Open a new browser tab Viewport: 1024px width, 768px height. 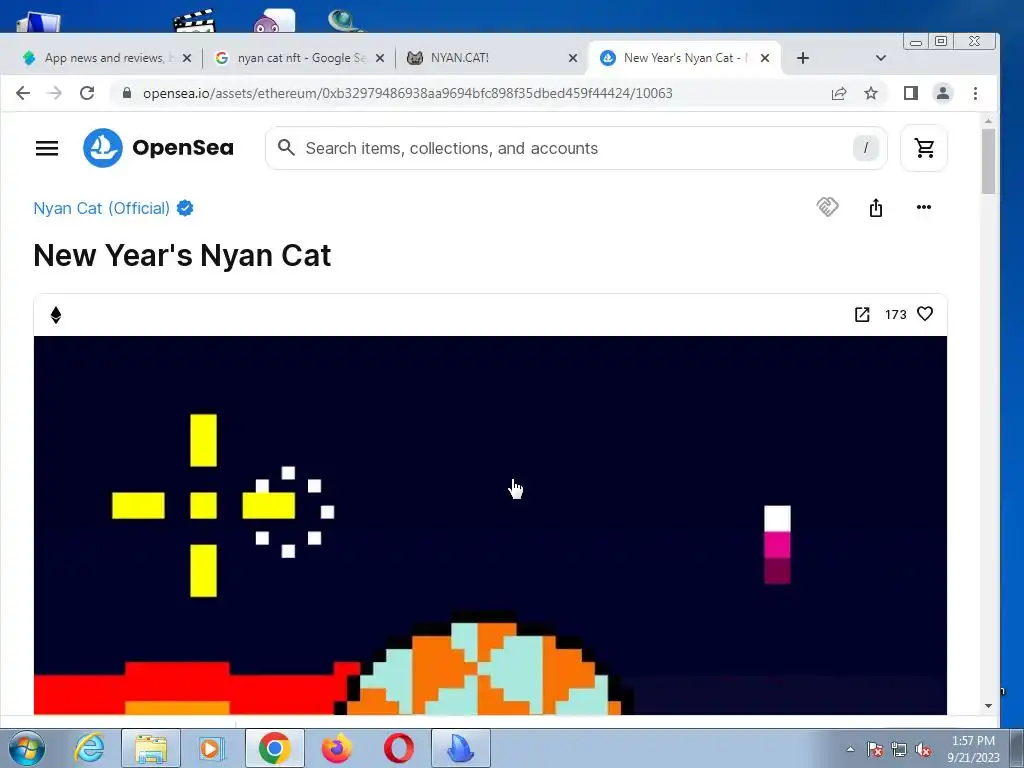point(803,58)
